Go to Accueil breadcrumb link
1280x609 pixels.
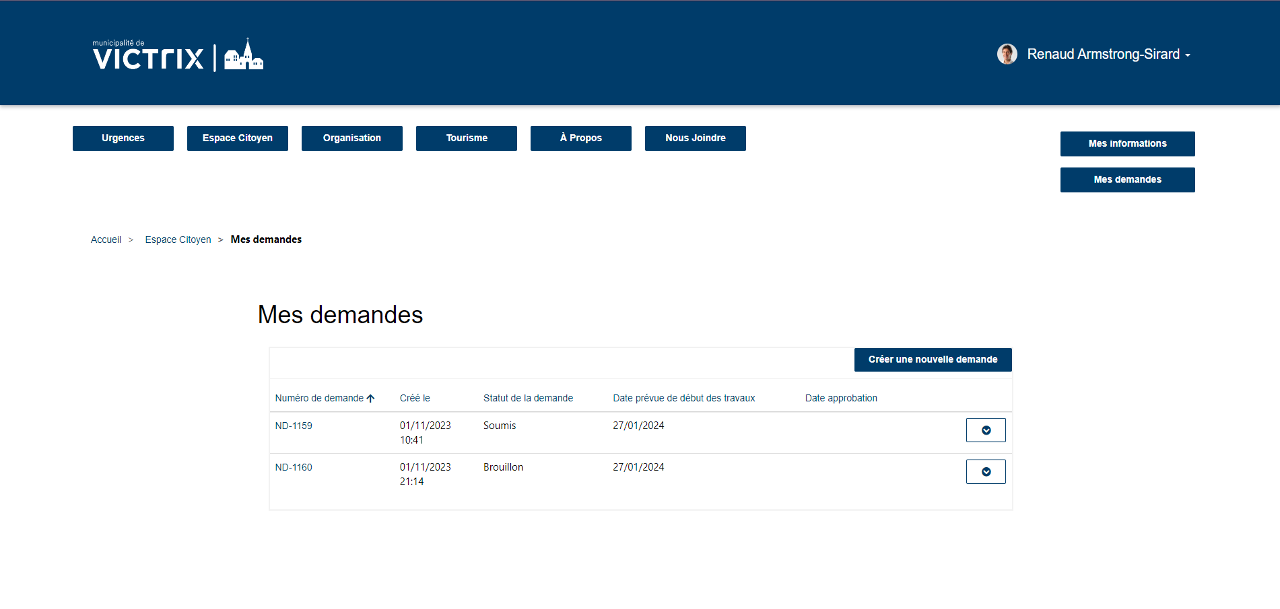click(106, 240)
